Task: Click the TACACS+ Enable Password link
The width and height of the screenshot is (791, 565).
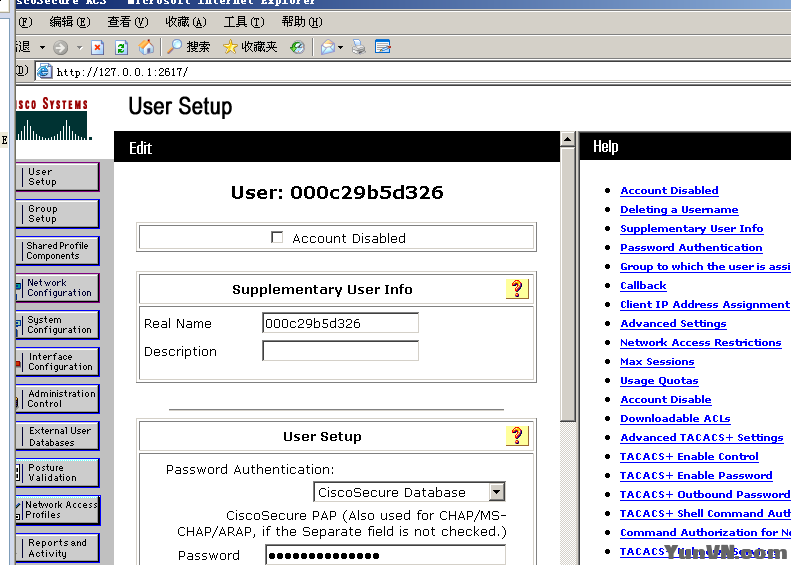Action: pos(696,476)
